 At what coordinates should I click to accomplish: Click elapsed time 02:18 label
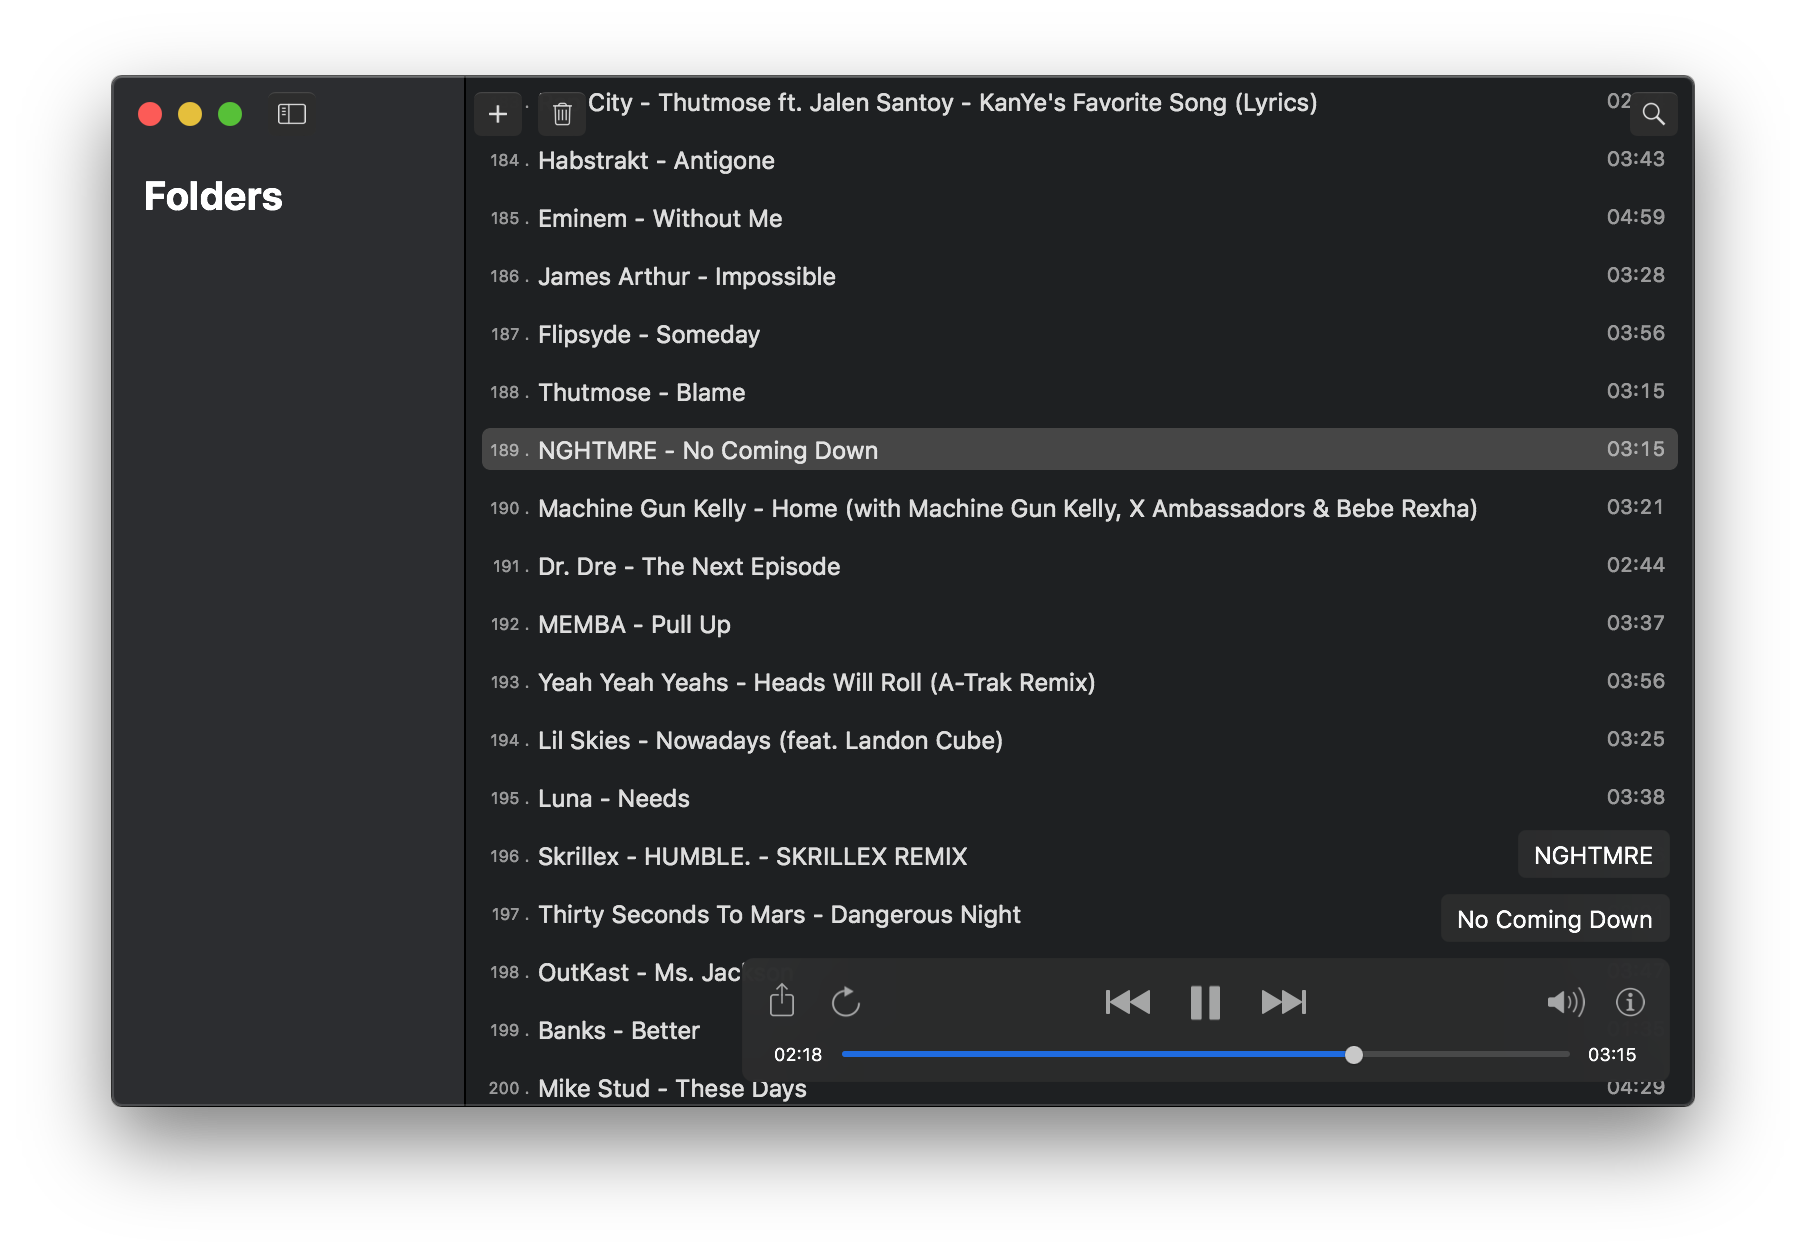point(798,1054)
